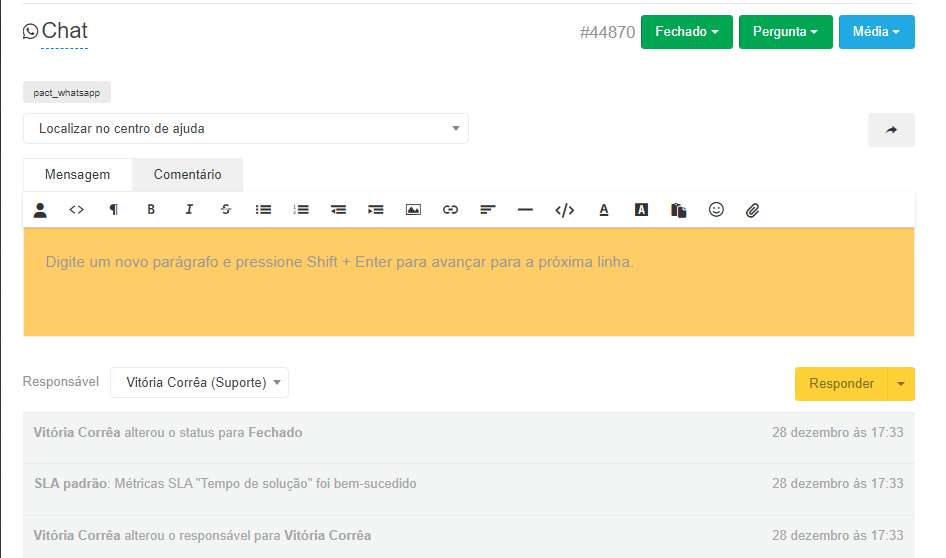Click the Responsável label

point(61,382)
